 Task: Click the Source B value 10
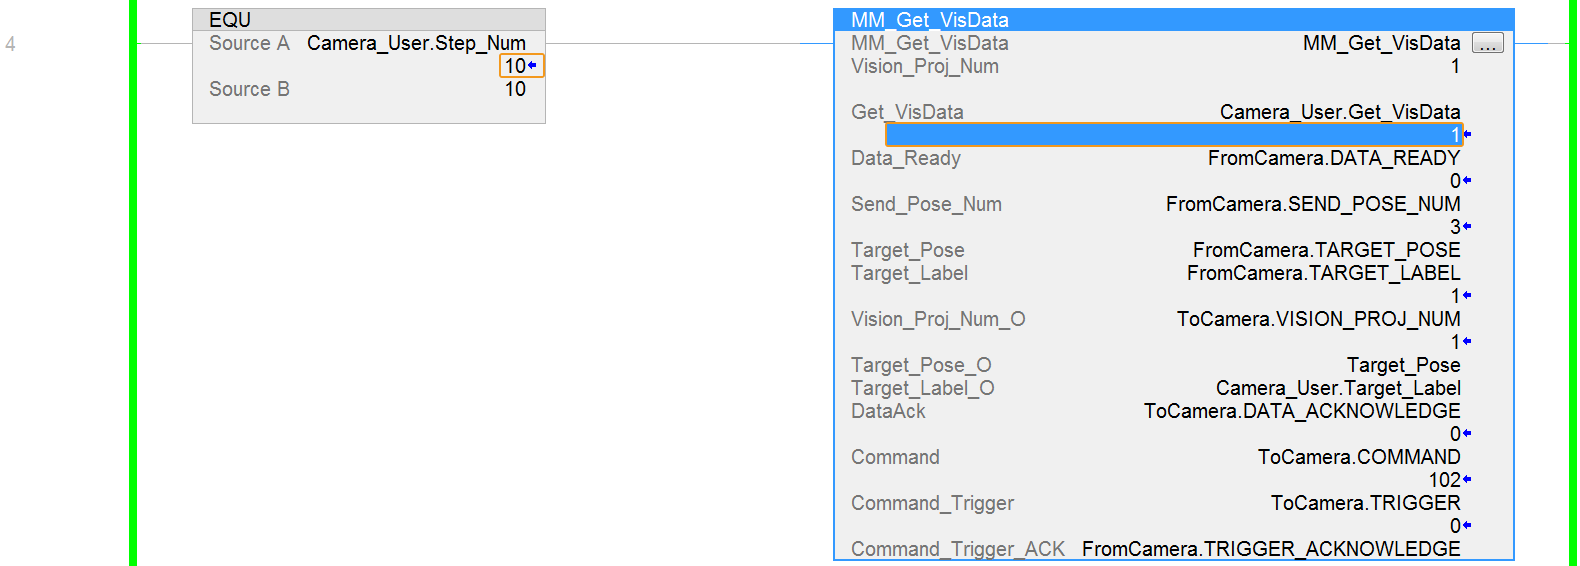pos(515,89)
